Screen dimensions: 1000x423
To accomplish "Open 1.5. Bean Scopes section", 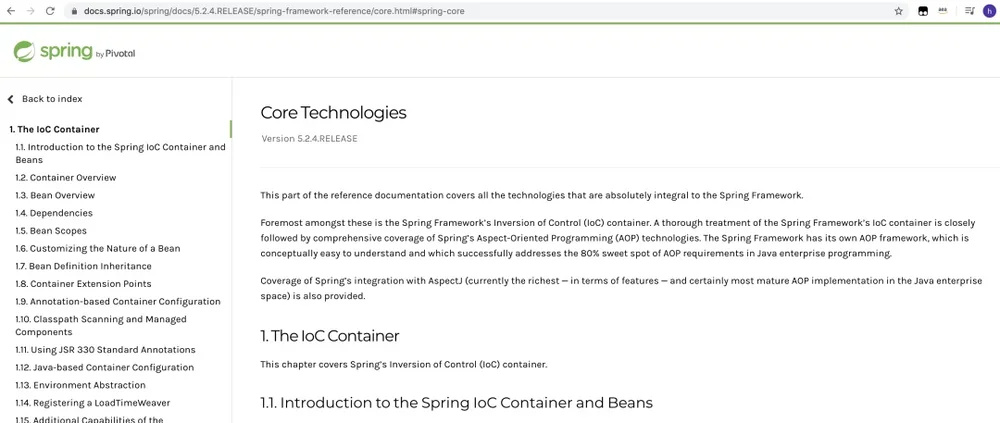I will point(51,230).
